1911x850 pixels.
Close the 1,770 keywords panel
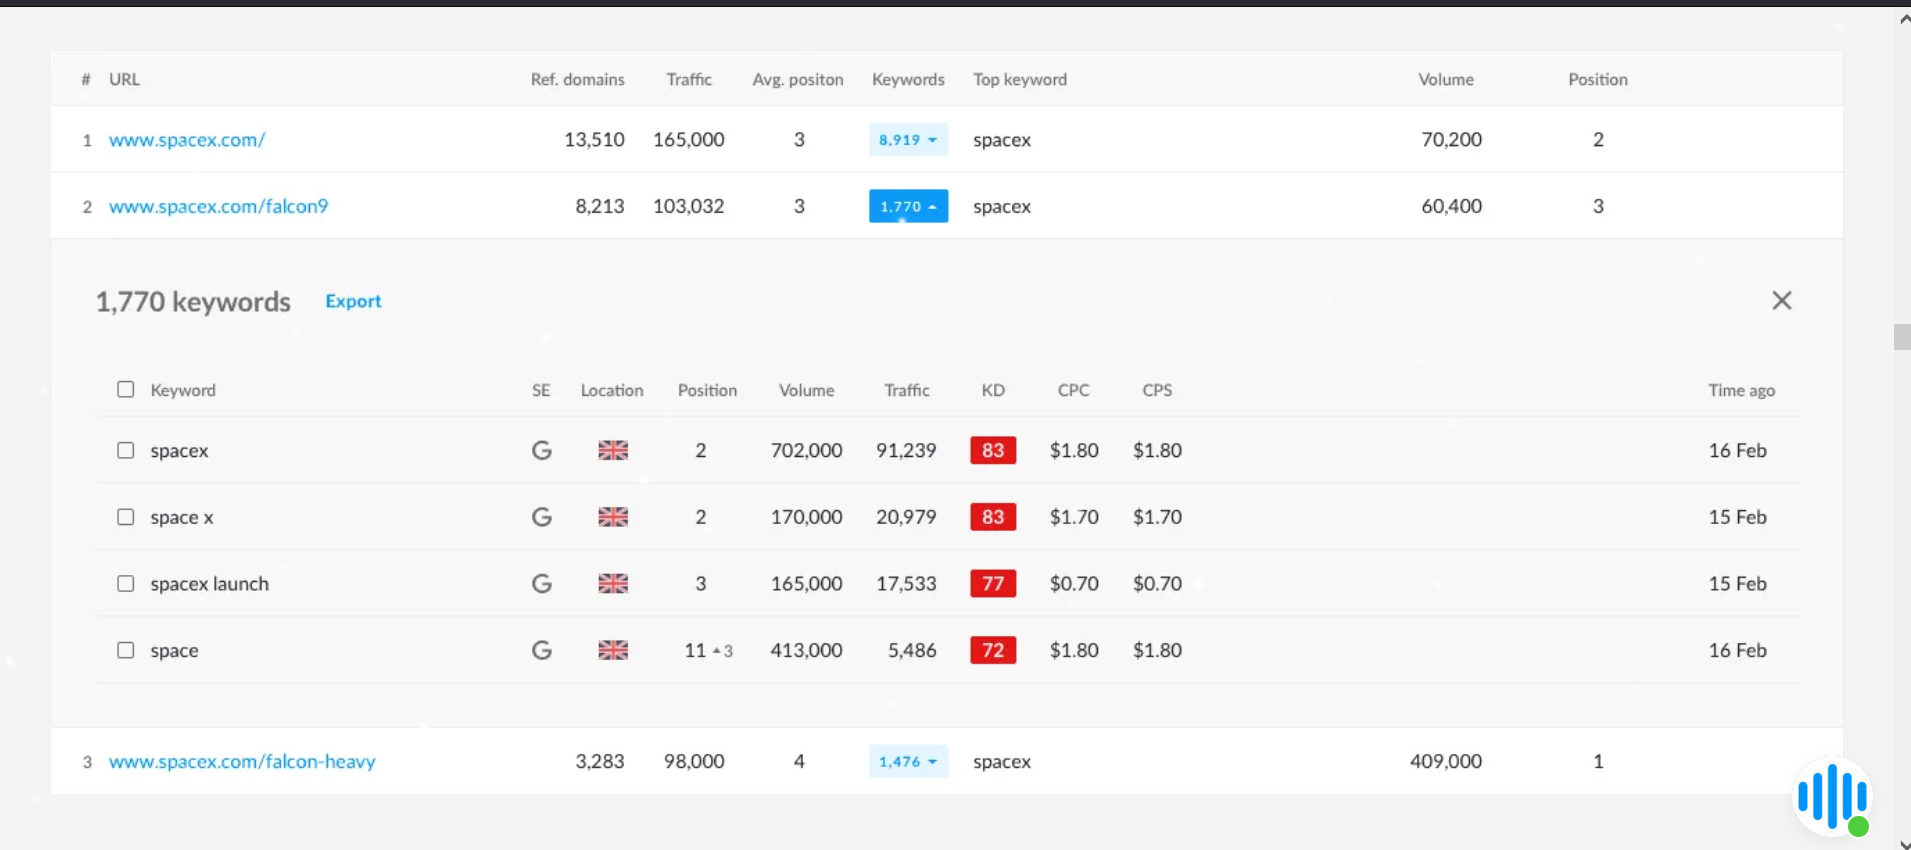pyautogui.click(x=1781, y=301)
